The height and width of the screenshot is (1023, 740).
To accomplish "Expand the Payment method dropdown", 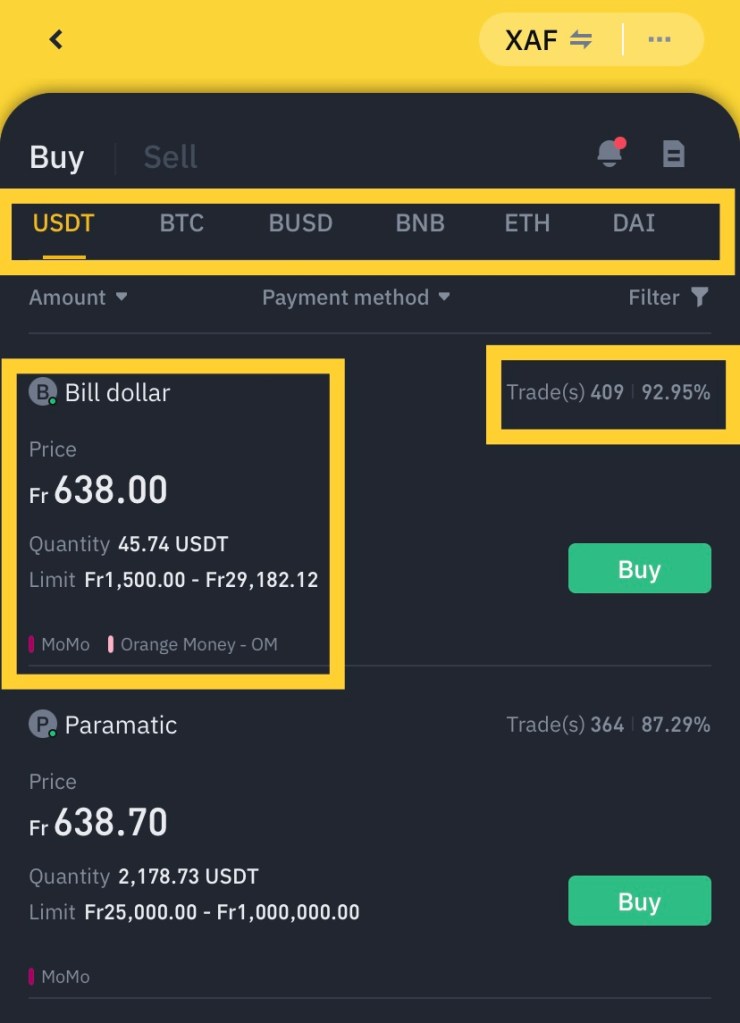I will point(355,297).
